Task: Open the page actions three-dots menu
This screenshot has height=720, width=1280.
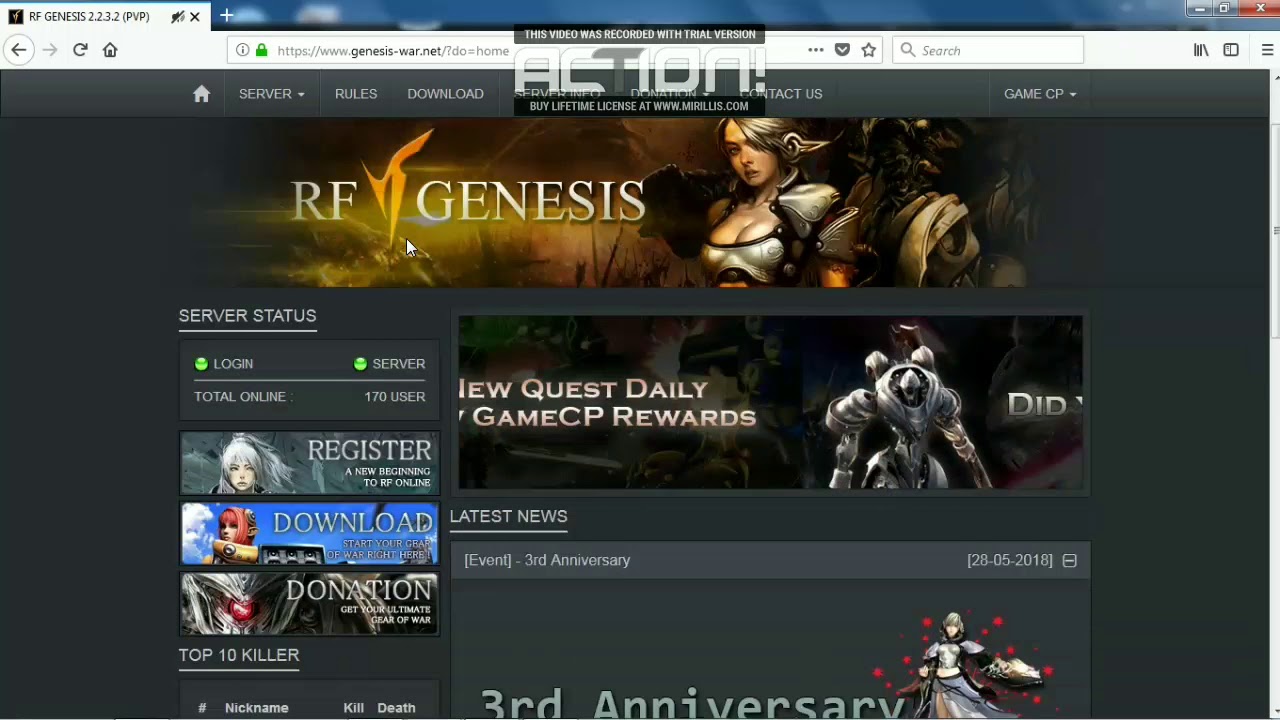Action: pyautogui.click(x=816, y=50)
